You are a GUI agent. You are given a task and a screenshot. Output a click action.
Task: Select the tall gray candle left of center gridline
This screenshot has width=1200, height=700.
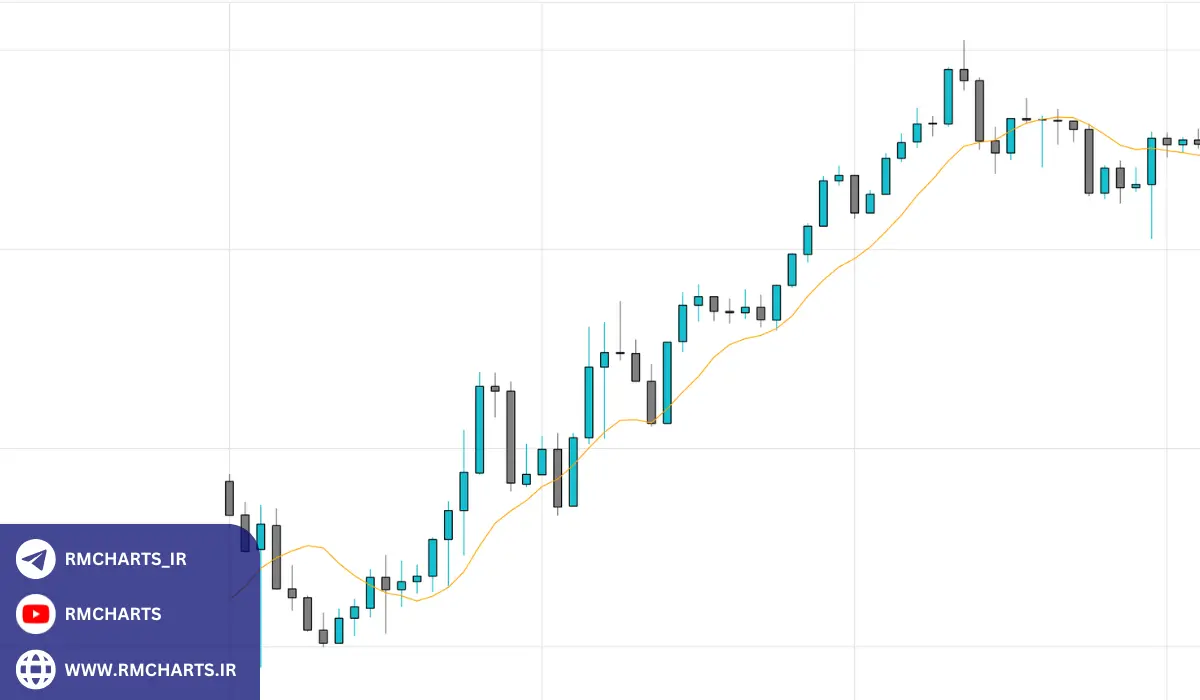point(511,437)
